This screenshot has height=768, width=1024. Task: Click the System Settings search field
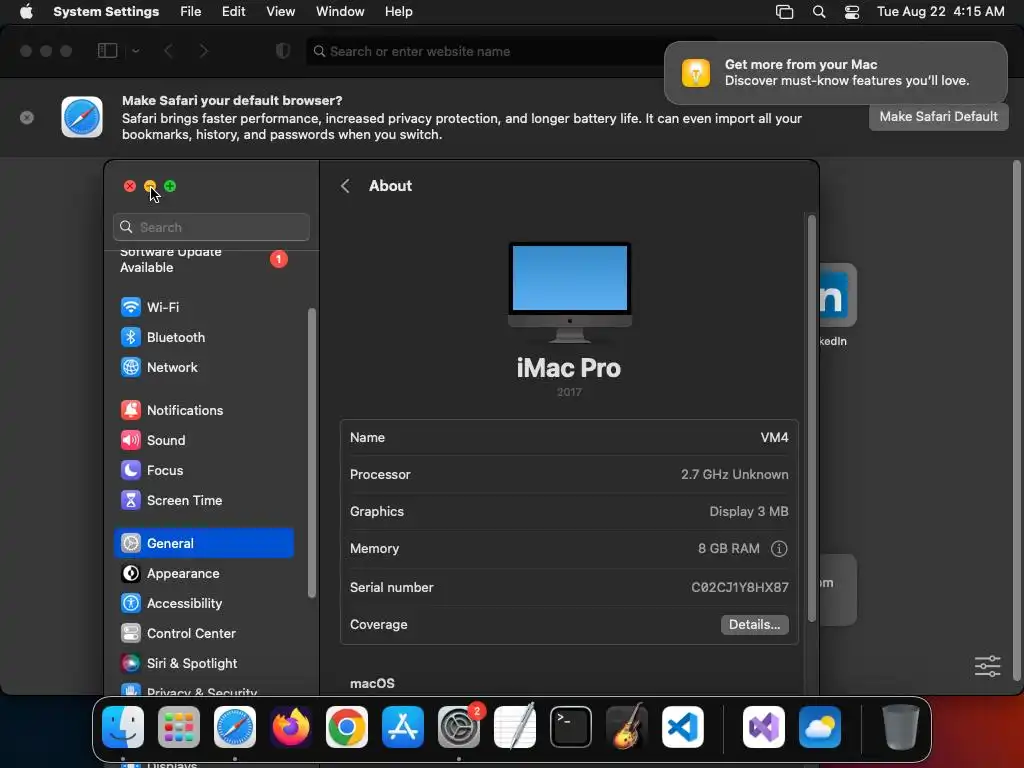pyautogui.click(x=211, y=227)
